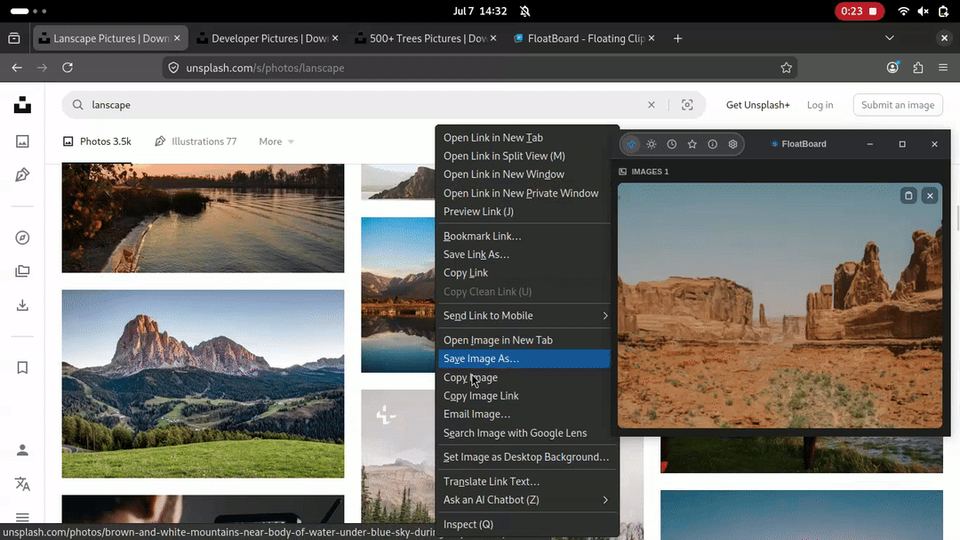Choose Copy Link menu entry
Image resolution: width=960 pixels, height=540 pixels.
click(524, 273)
